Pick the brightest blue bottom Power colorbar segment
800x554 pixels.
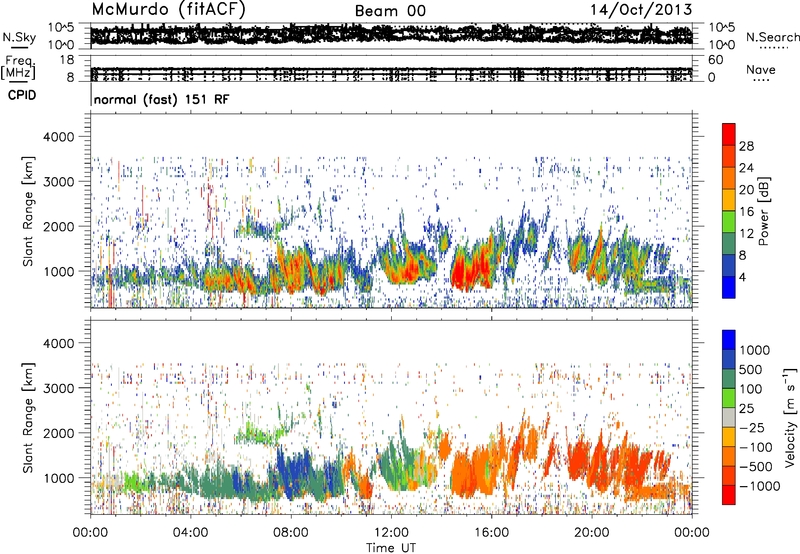click(729, 287)
